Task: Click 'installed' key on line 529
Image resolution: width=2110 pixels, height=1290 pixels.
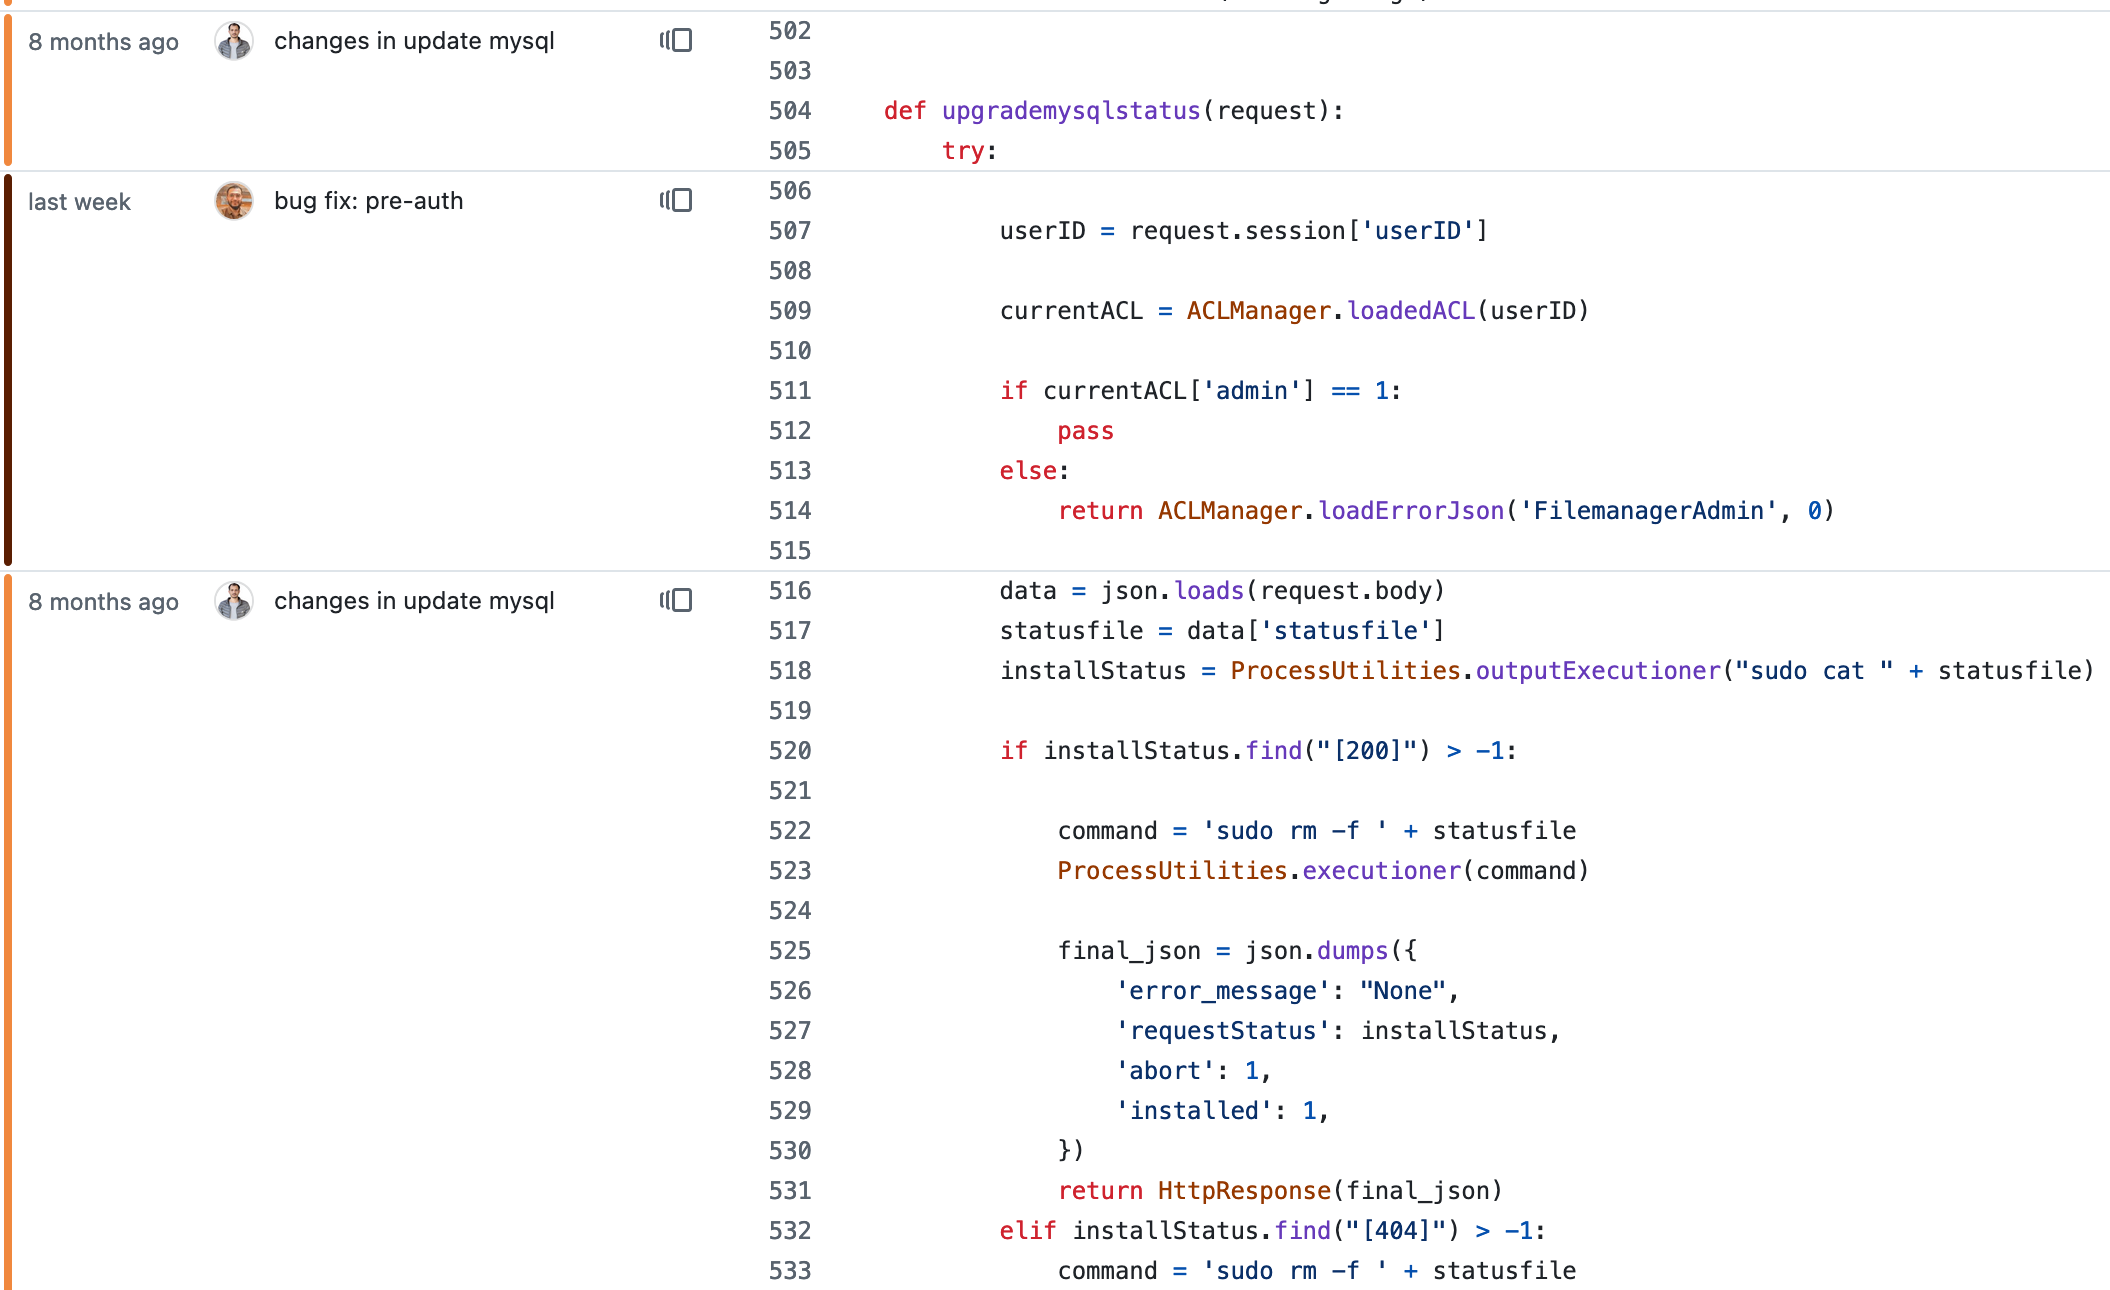Action: click(1194, 1111)
